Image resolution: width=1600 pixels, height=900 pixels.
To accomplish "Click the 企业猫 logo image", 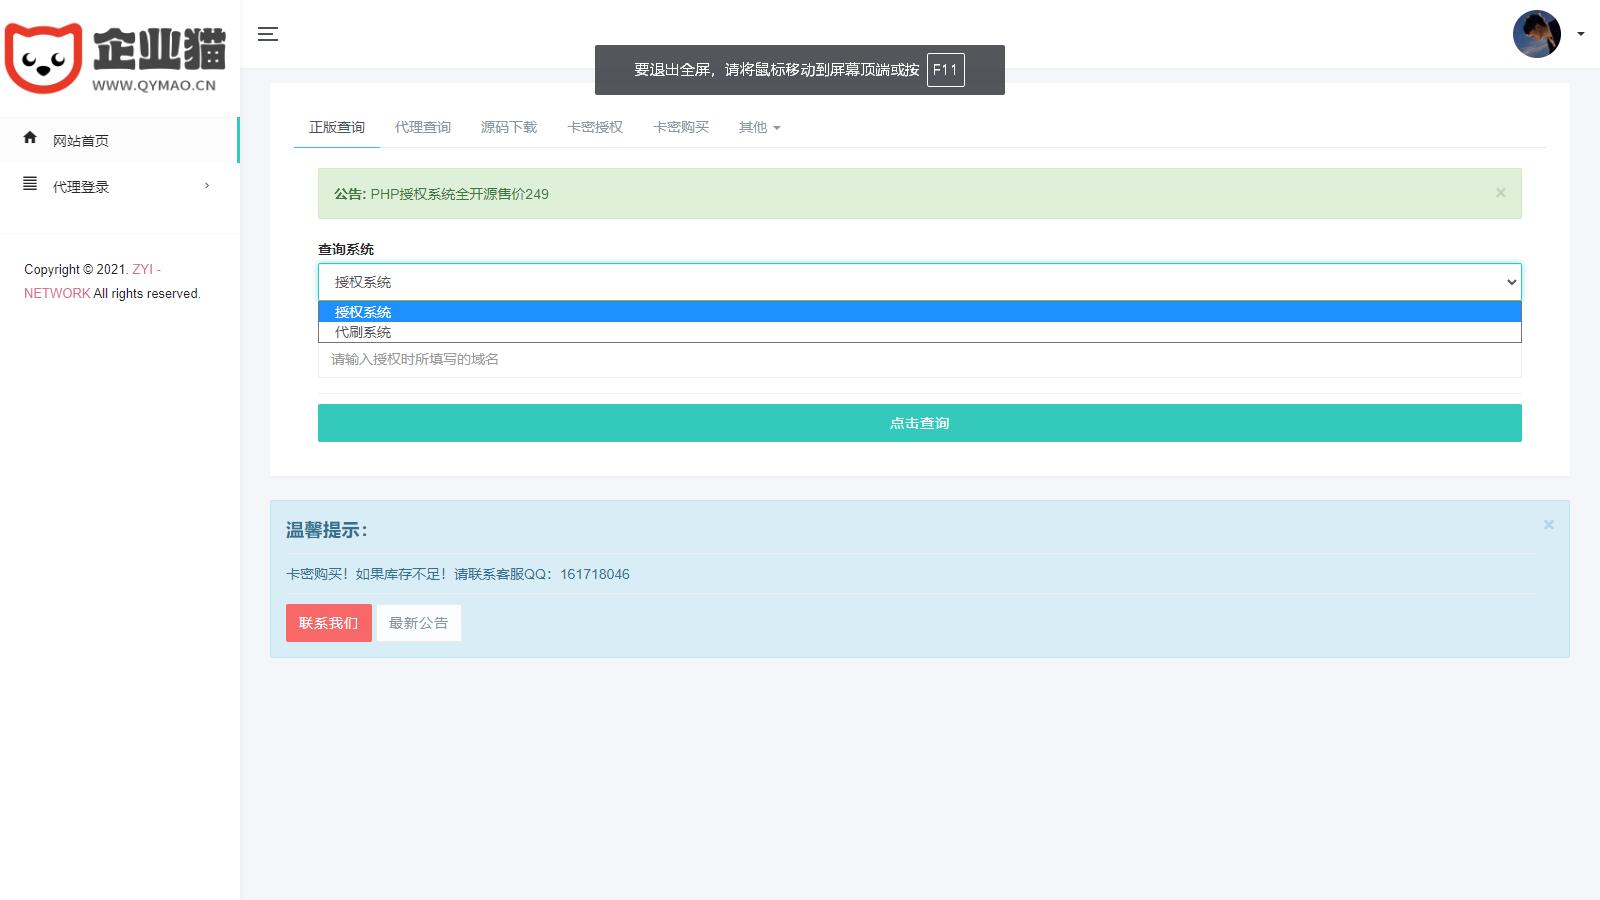I will [x=116, y=58].
